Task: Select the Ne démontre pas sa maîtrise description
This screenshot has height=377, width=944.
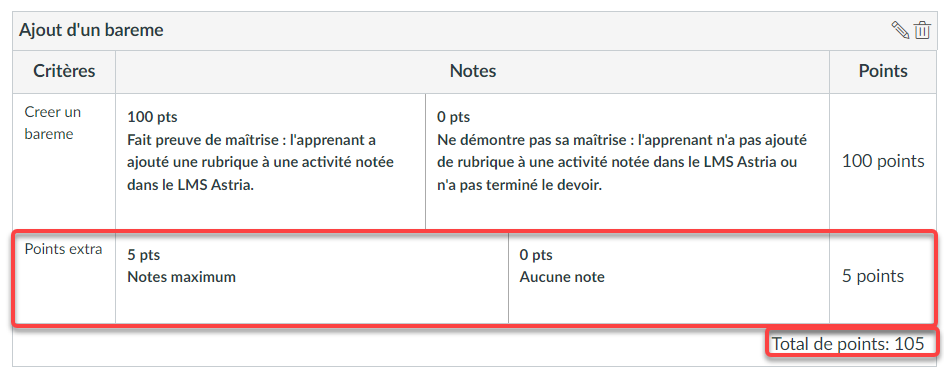Action: click(622, 163)
